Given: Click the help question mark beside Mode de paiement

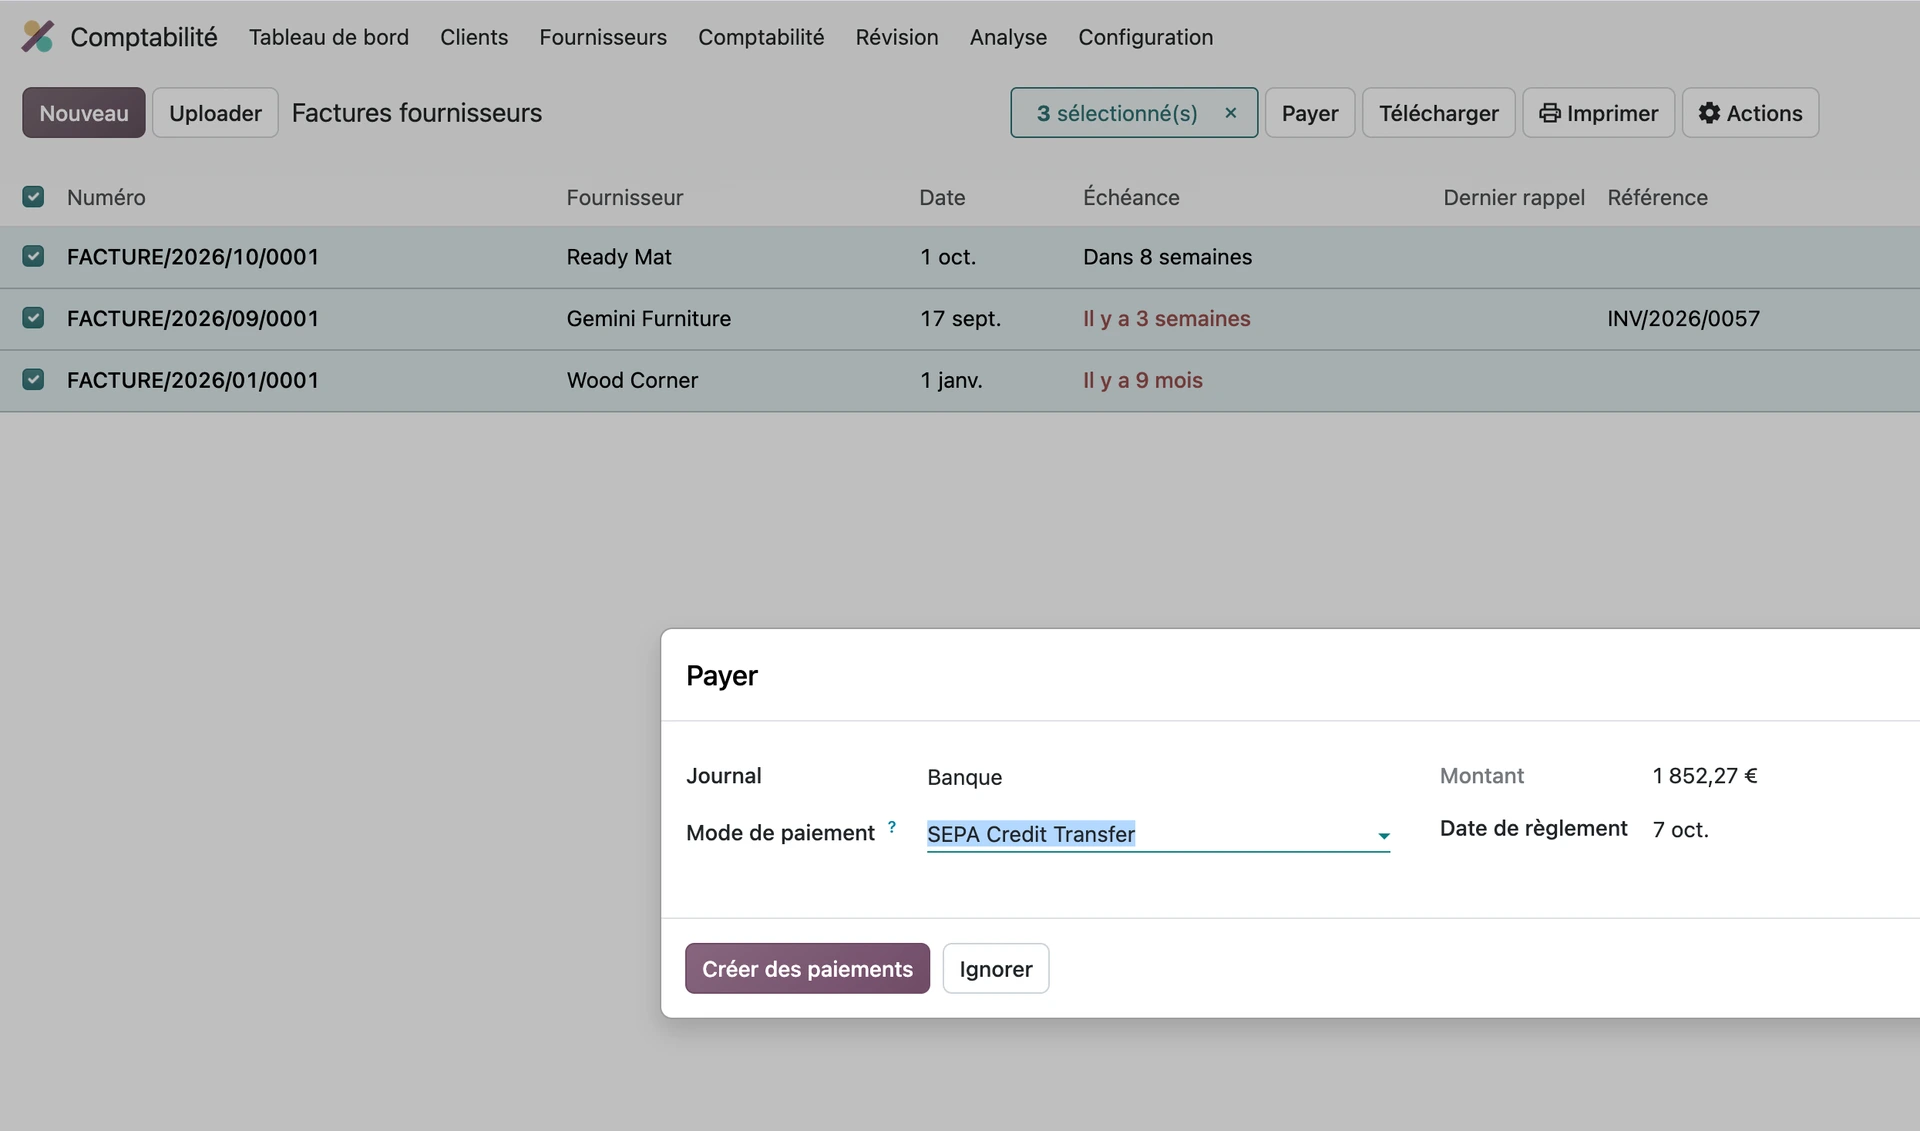Looking at the screenshot, I should coord(892,827).
